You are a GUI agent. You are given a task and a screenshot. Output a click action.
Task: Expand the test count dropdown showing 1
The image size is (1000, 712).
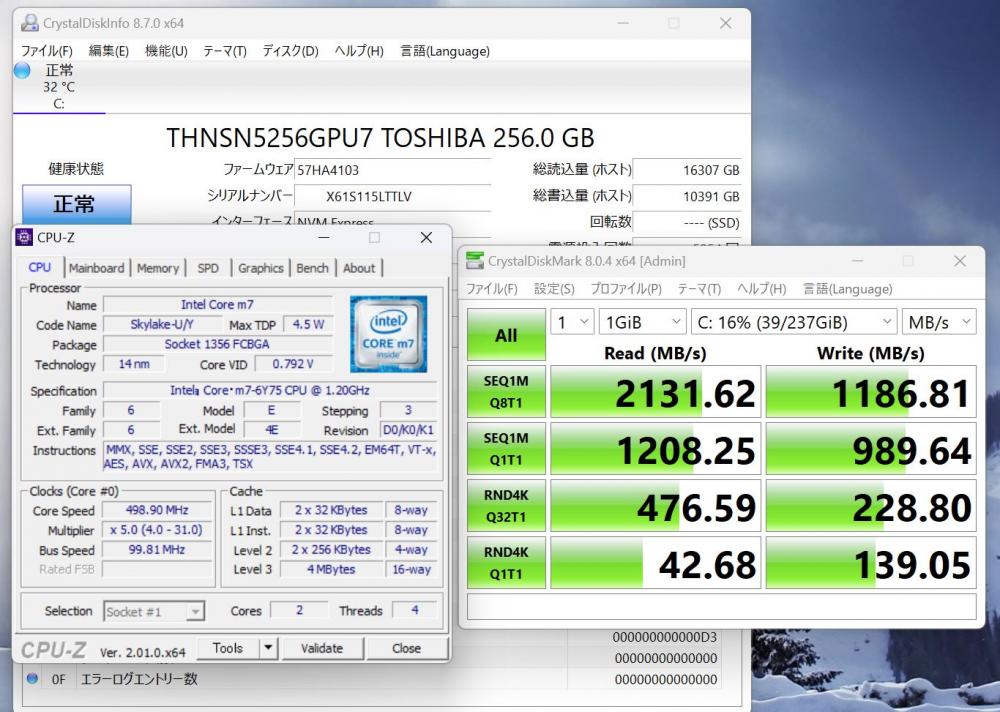572,322
